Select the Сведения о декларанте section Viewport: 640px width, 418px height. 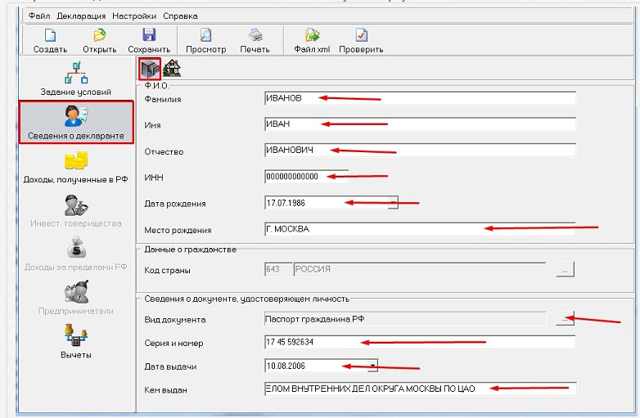pos(76,122)
